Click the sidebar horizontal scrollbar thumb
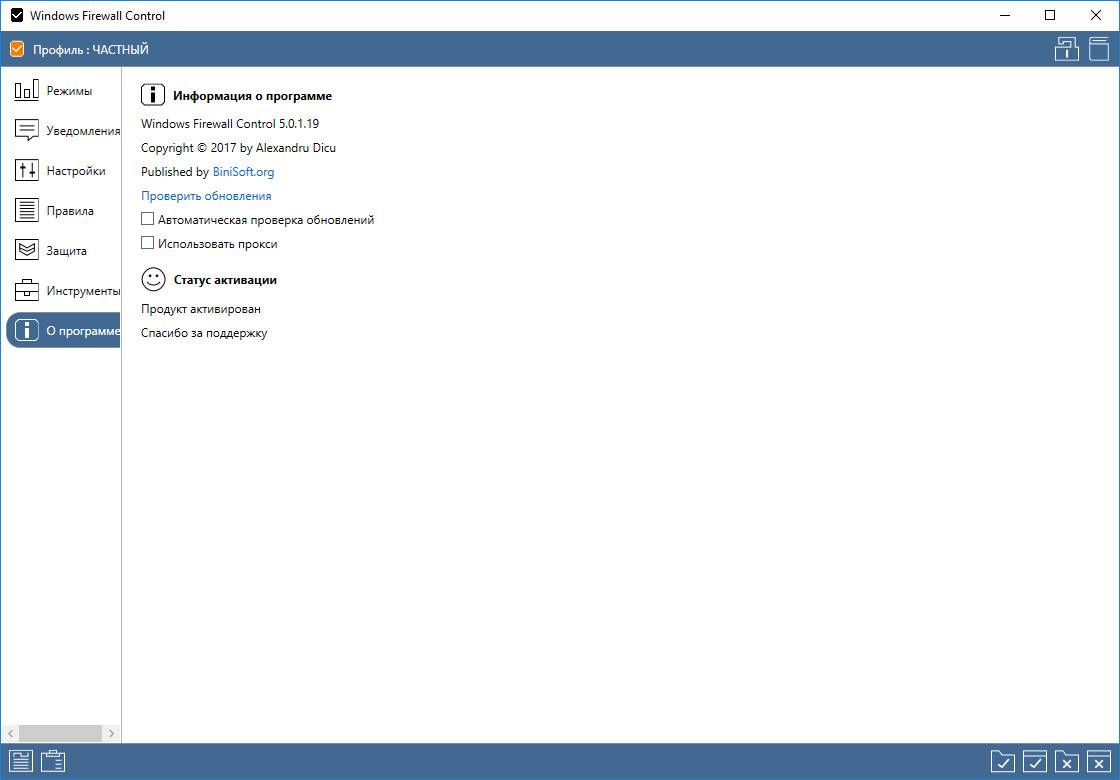The image size is (1120, 780). pyautogui.click(x=60, y=734)
